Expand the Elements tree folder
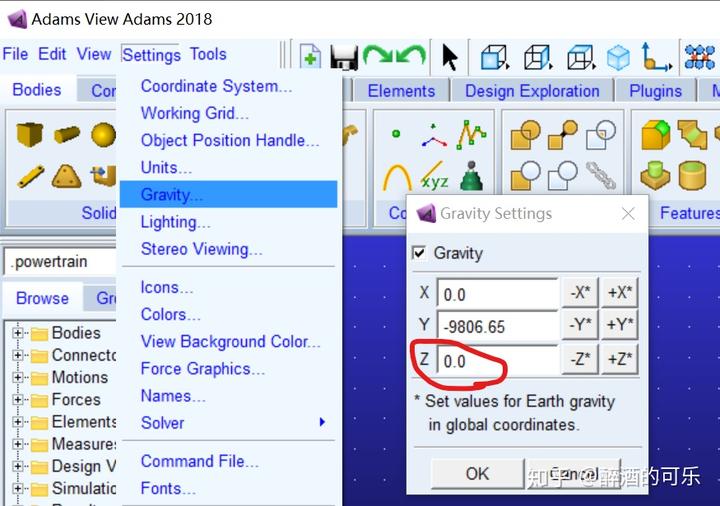Screen dimensions: 720x506 point(17,421)
